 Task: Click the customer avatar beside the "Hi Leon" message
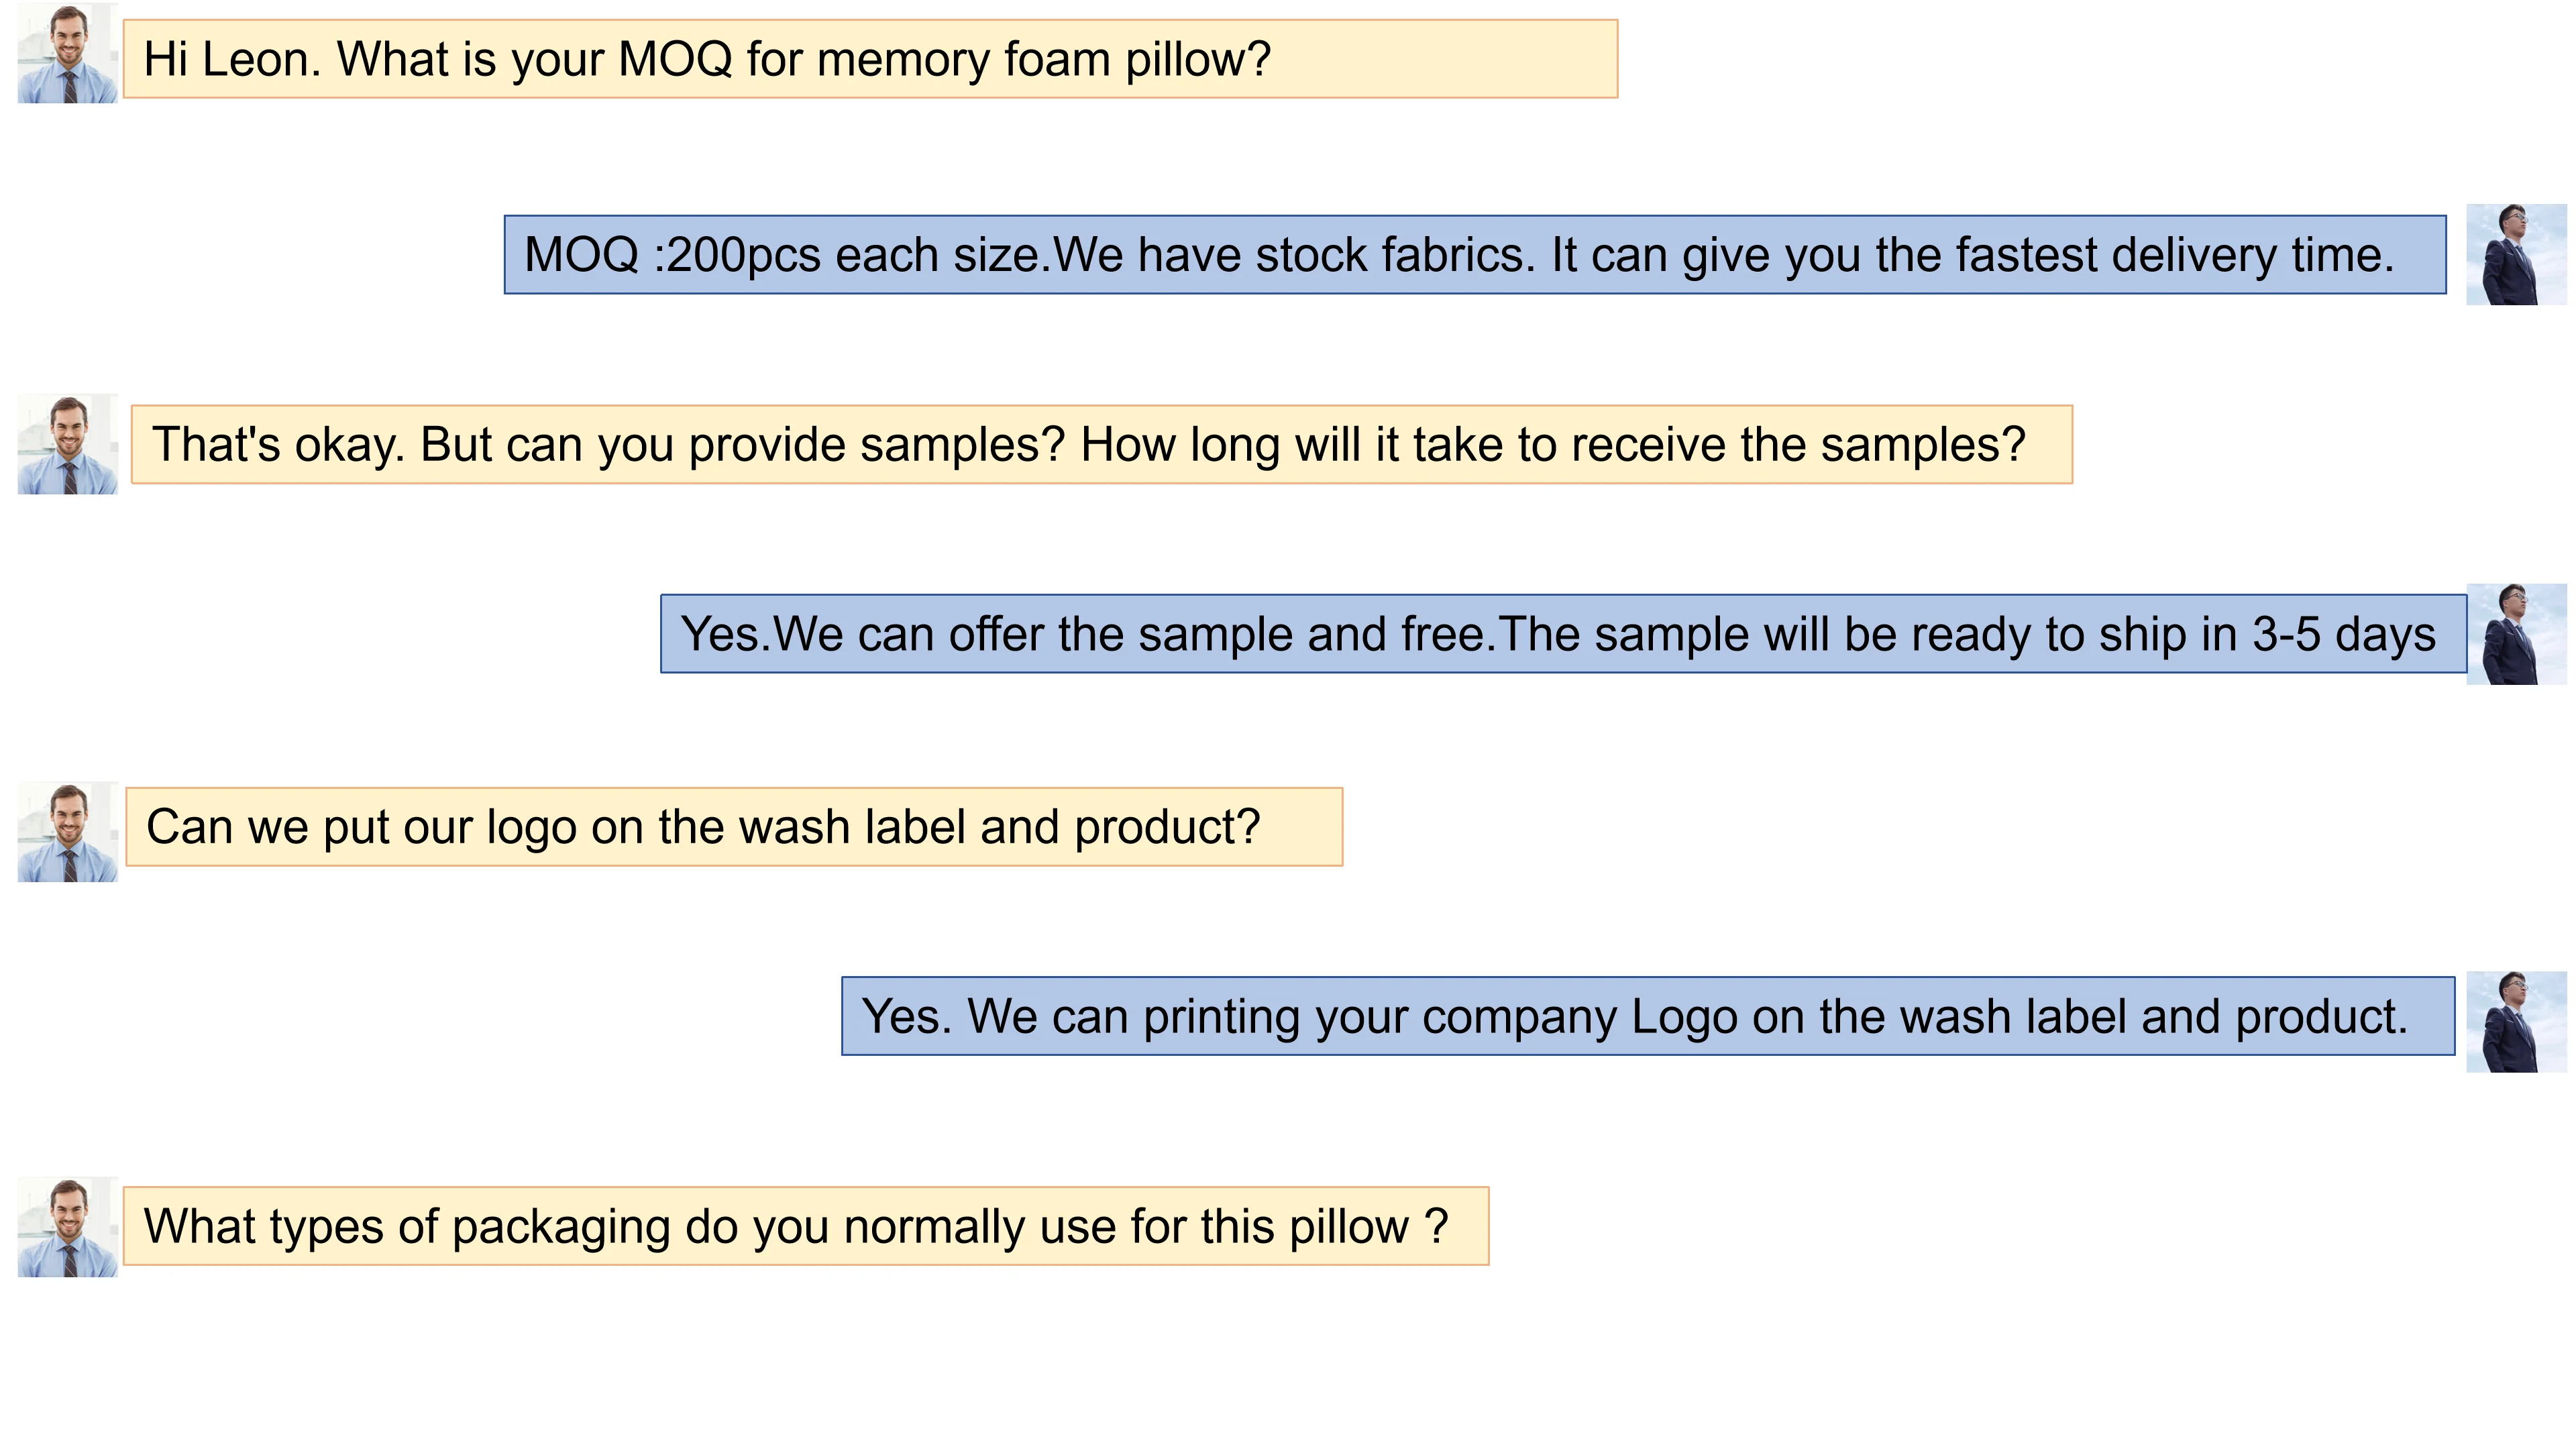tap(67, 54)
